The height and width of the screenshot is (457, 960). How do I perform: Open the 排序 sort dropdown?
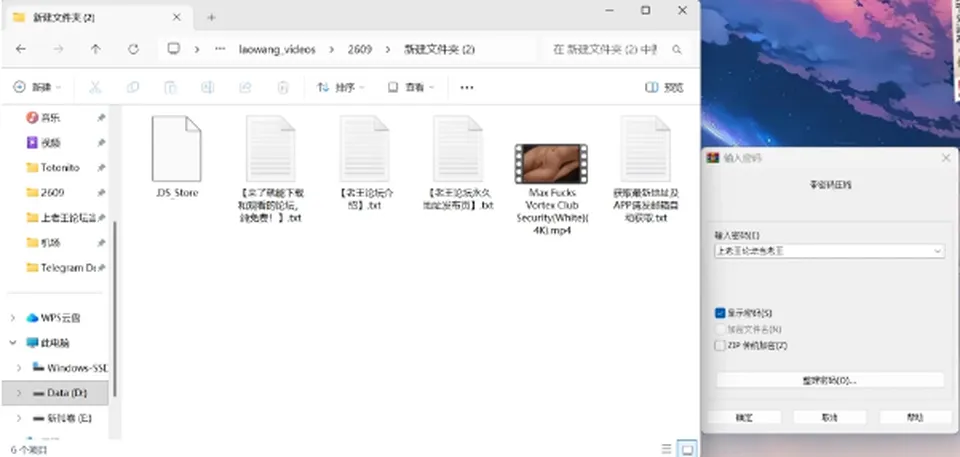(x=340, y=88)
